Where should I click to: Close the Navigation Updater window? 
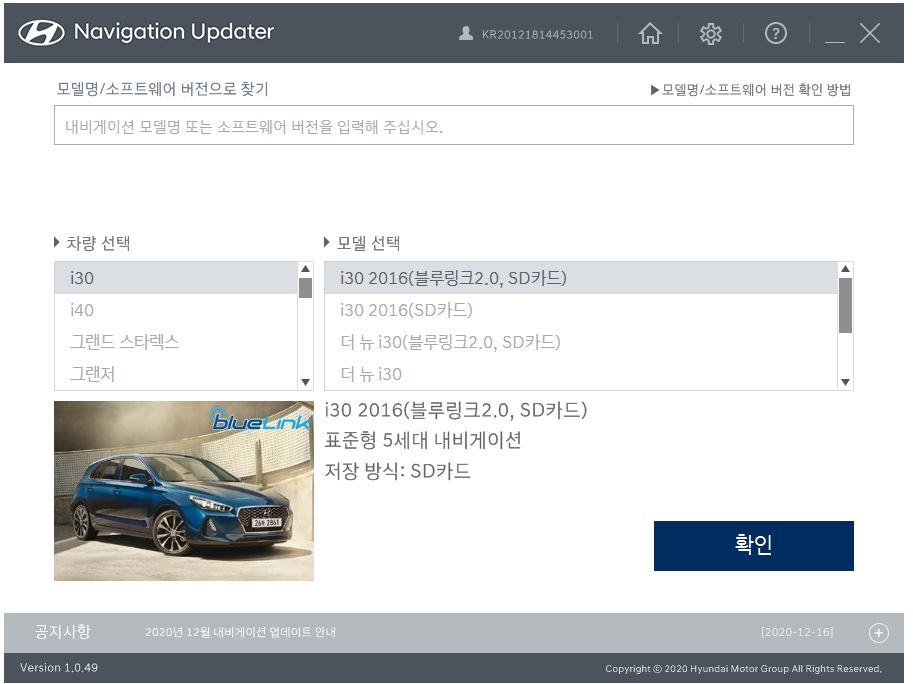point(869,33)
